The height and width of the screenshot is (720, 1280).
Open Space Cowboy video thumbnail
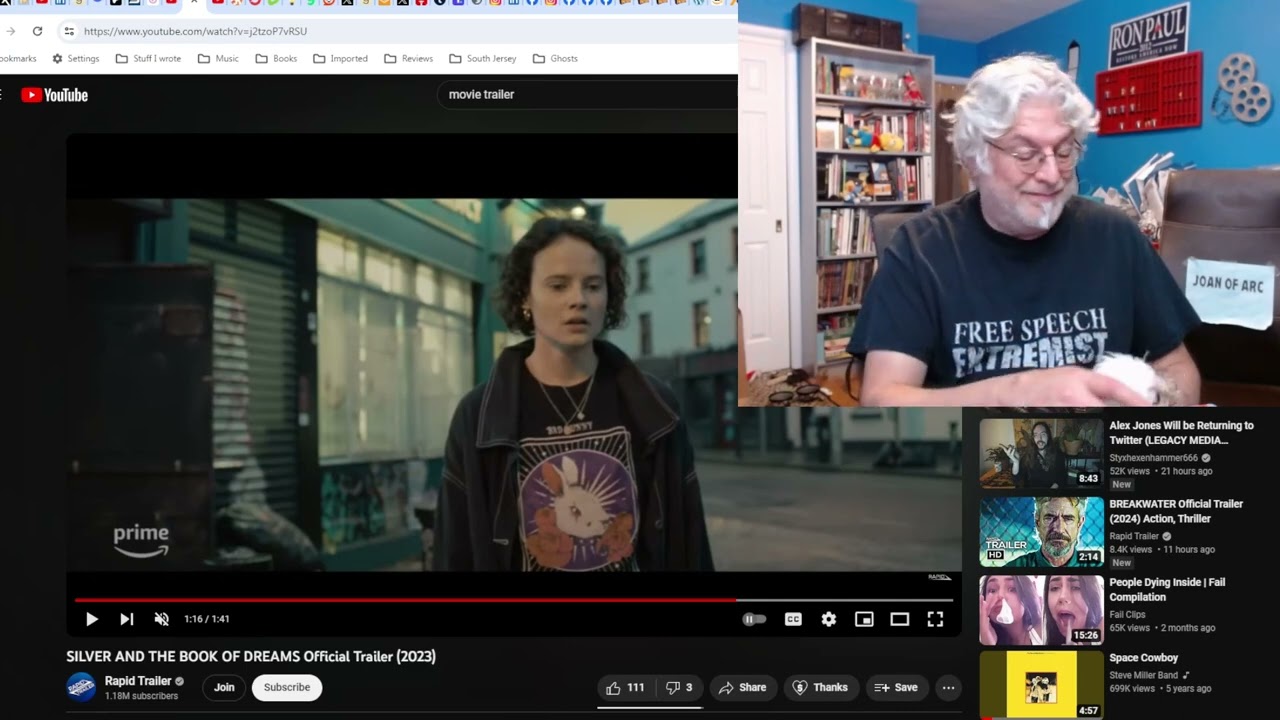pos(1041,686)
